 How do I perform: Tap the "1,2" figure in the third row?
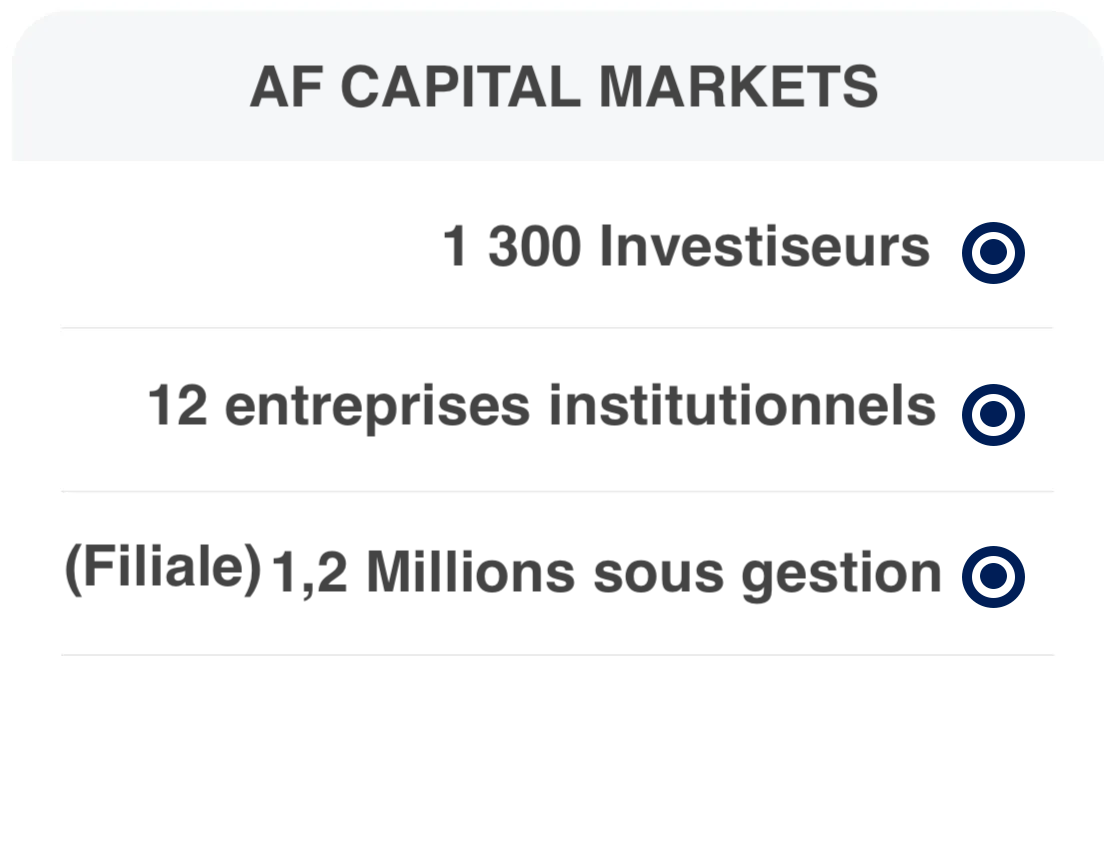point(309,573)
